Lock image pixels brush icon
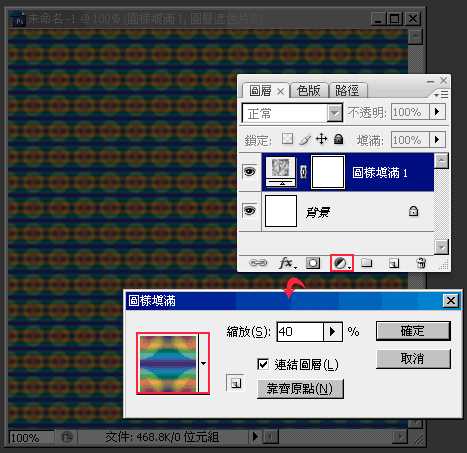 click(x=304, y=139)
